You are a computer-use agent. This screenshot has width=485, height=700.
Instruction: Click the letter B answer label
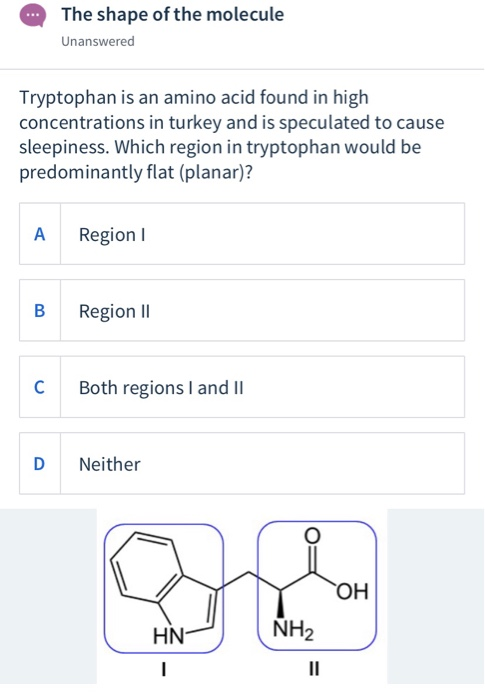tap(40, 311)
